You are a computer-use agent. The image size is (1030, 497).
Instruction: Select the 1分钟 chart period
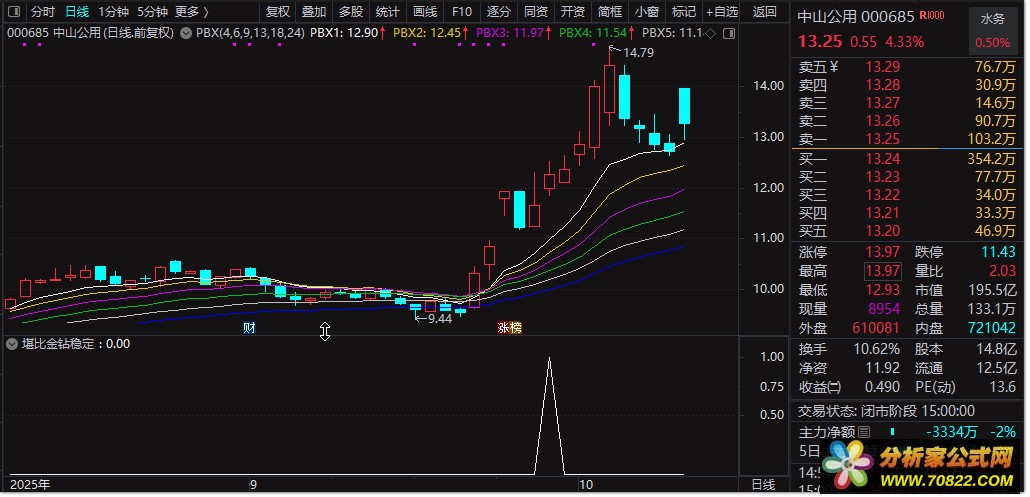[113, 12]
